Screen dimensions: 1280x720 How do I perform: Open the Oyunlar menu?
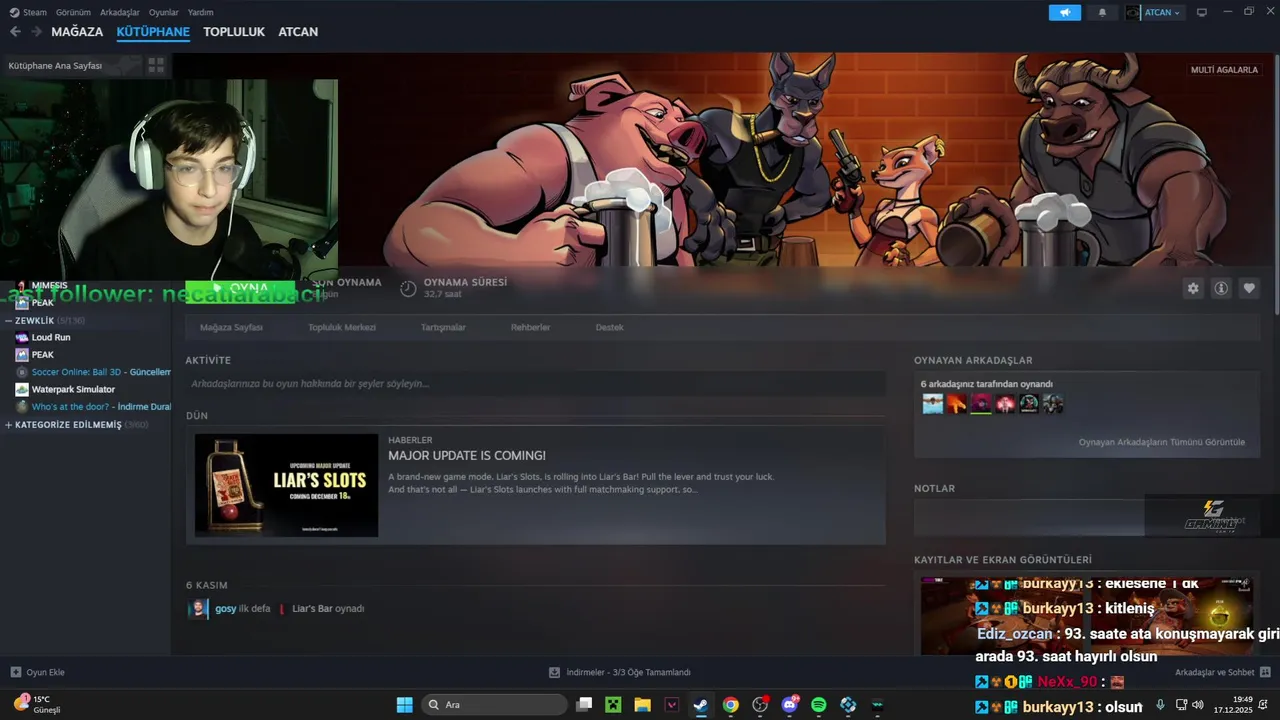pos(164,12)
